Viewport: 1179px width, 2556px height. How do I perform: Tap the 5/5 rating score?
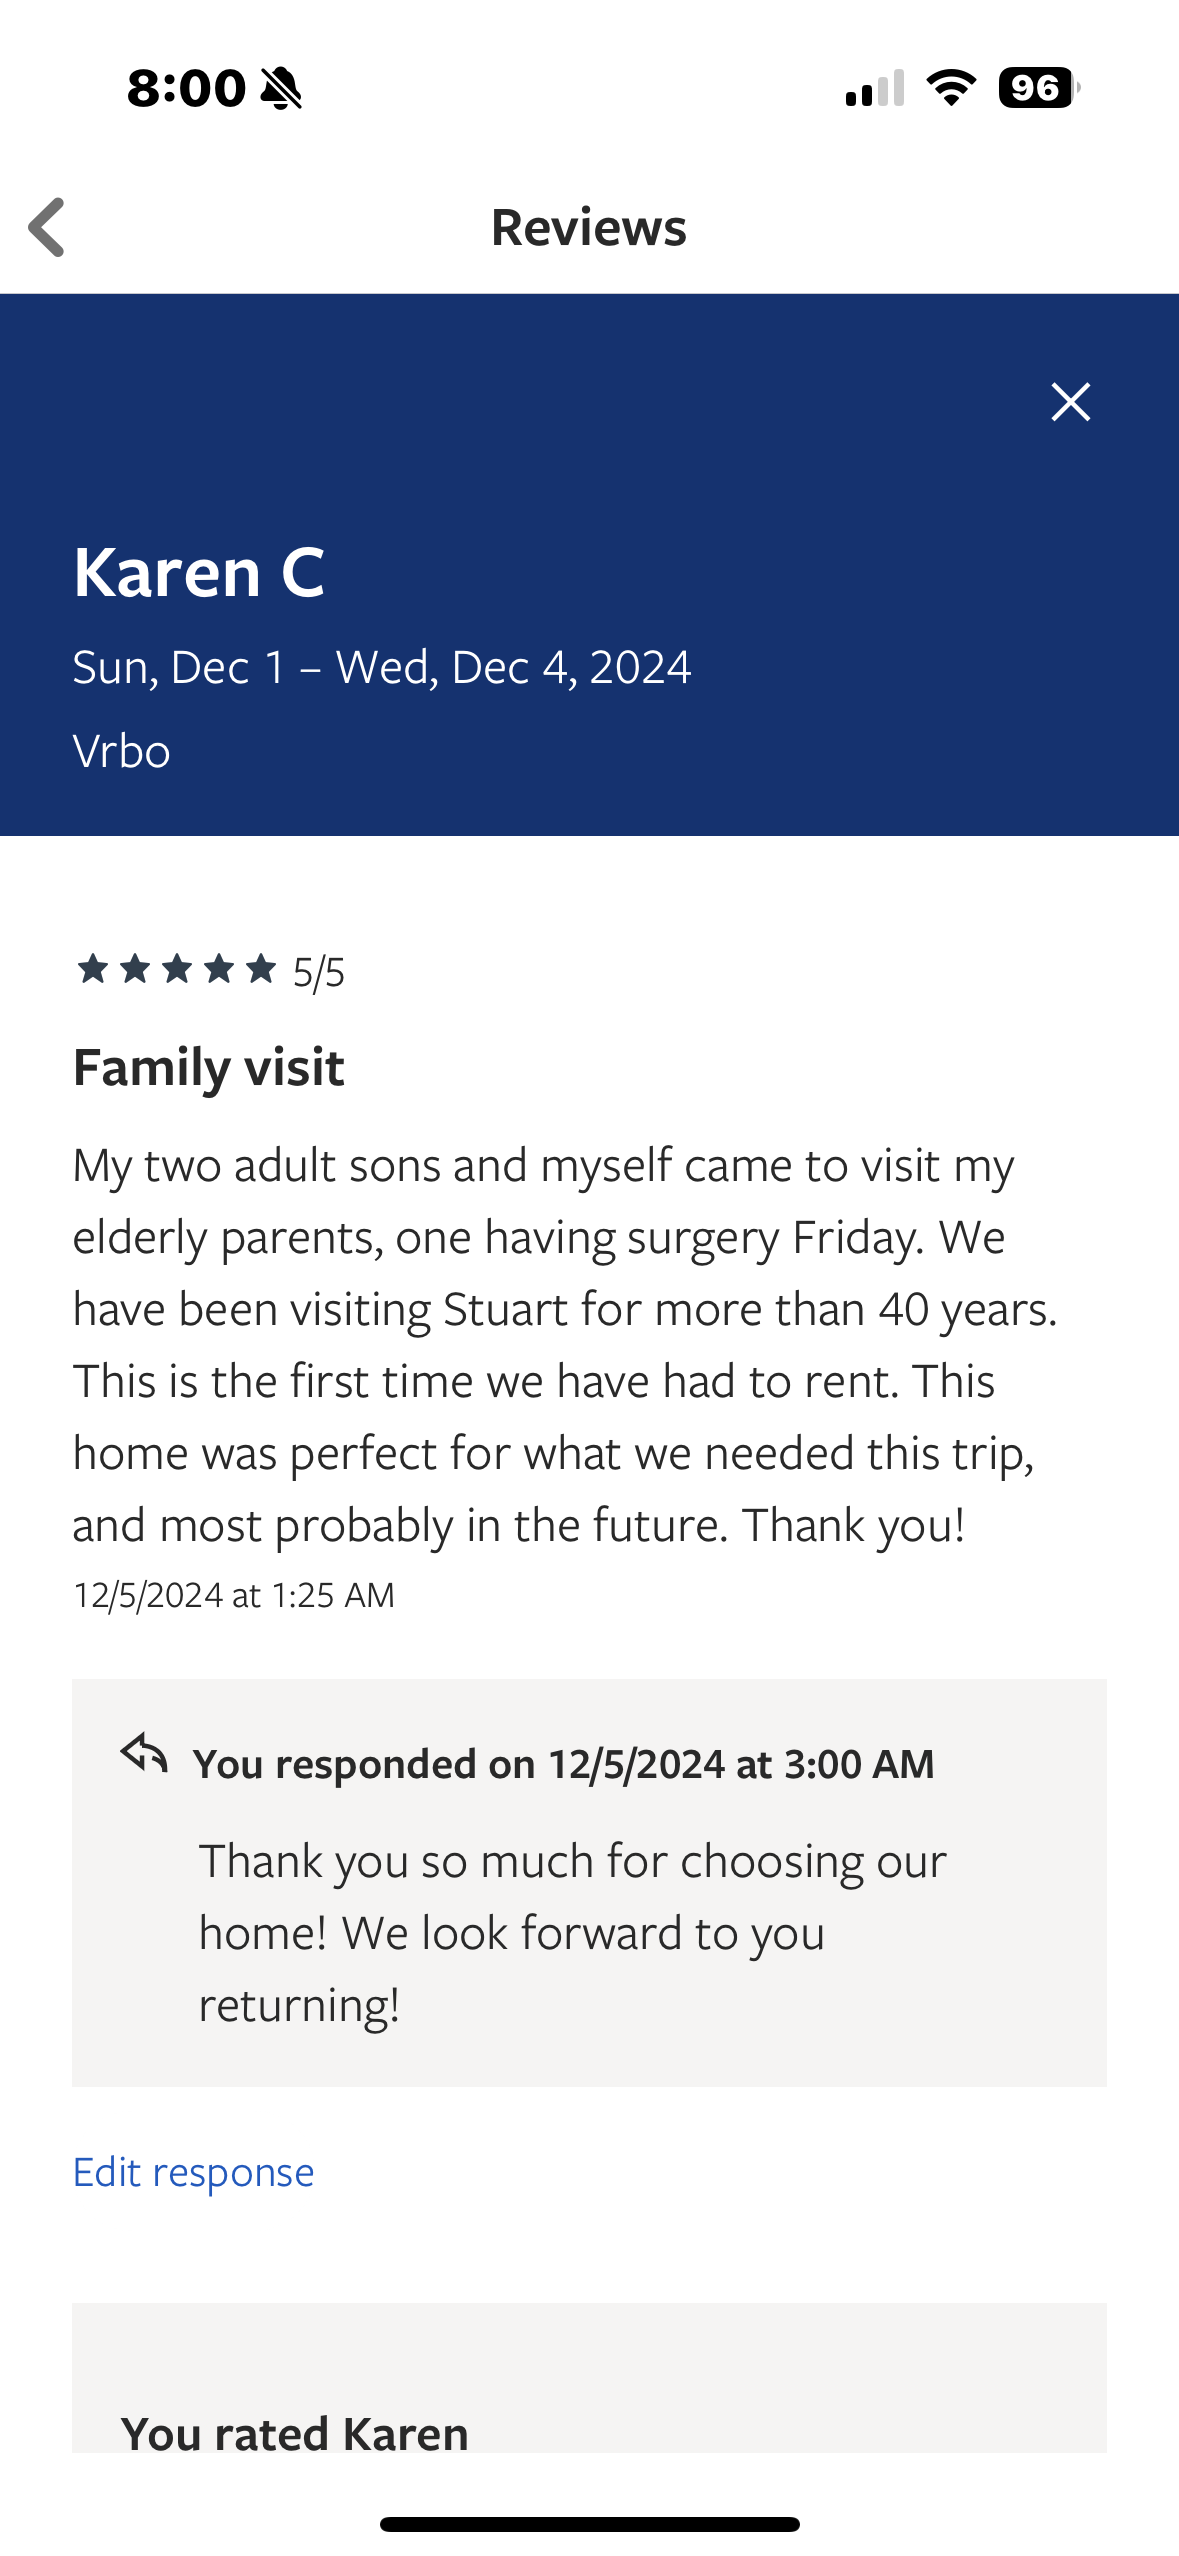(319, 972)
